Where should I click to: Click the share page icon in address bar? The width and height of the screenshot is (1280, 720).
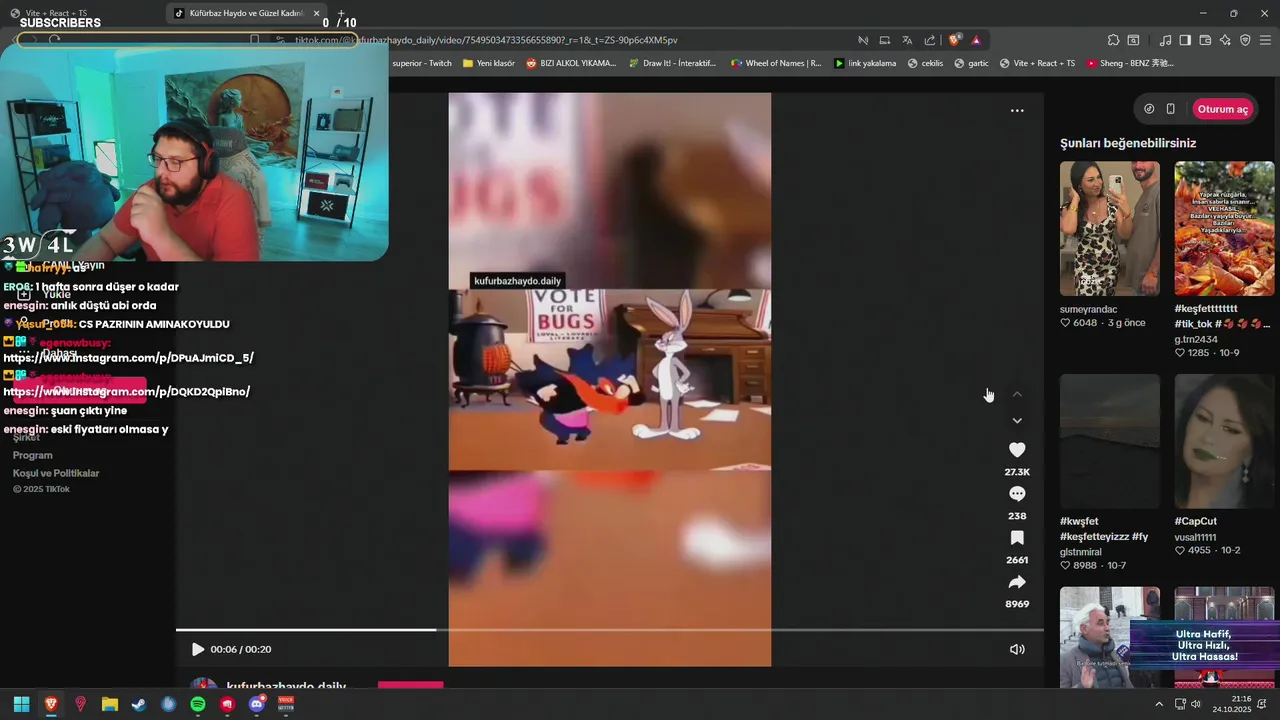pos(930,40)
